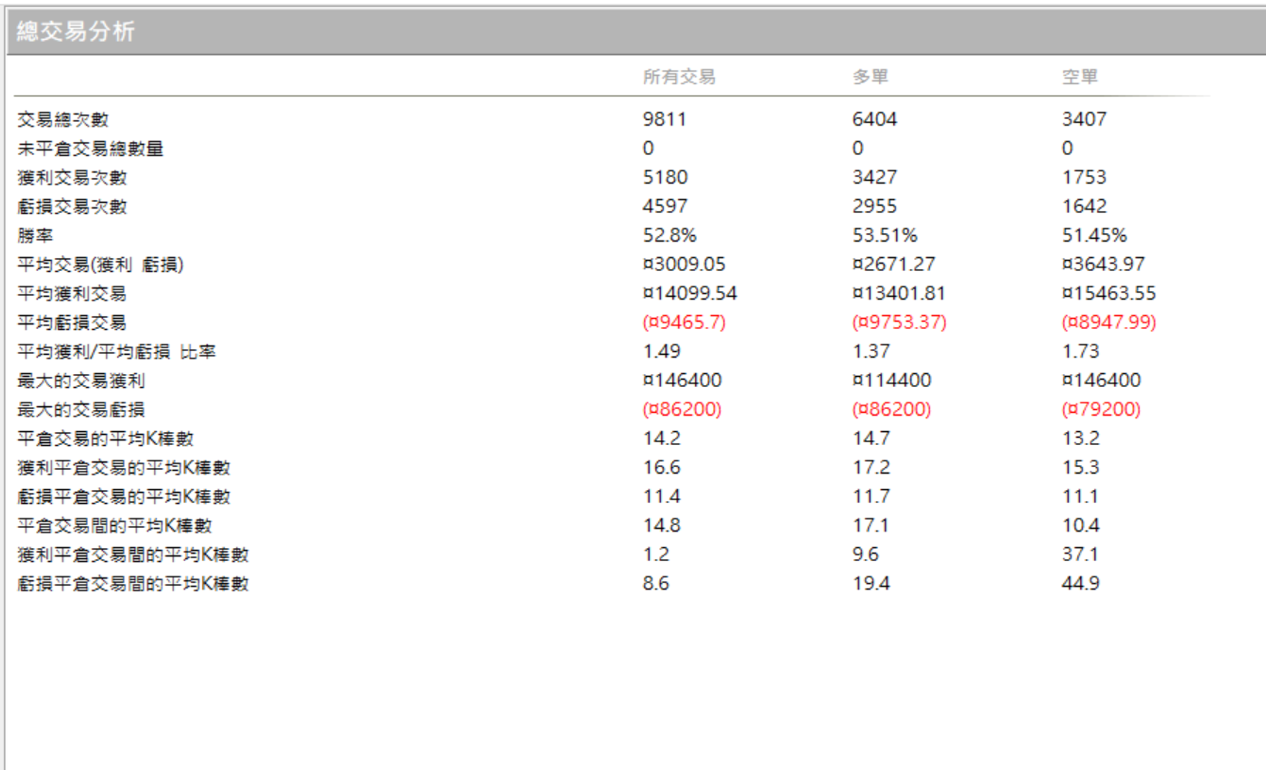The height and width of the screenshot is (770, 1266).
Task: Click value 3427 in 獲利交易次數 row
Action: pyautogui.click(x=875, y=178)
